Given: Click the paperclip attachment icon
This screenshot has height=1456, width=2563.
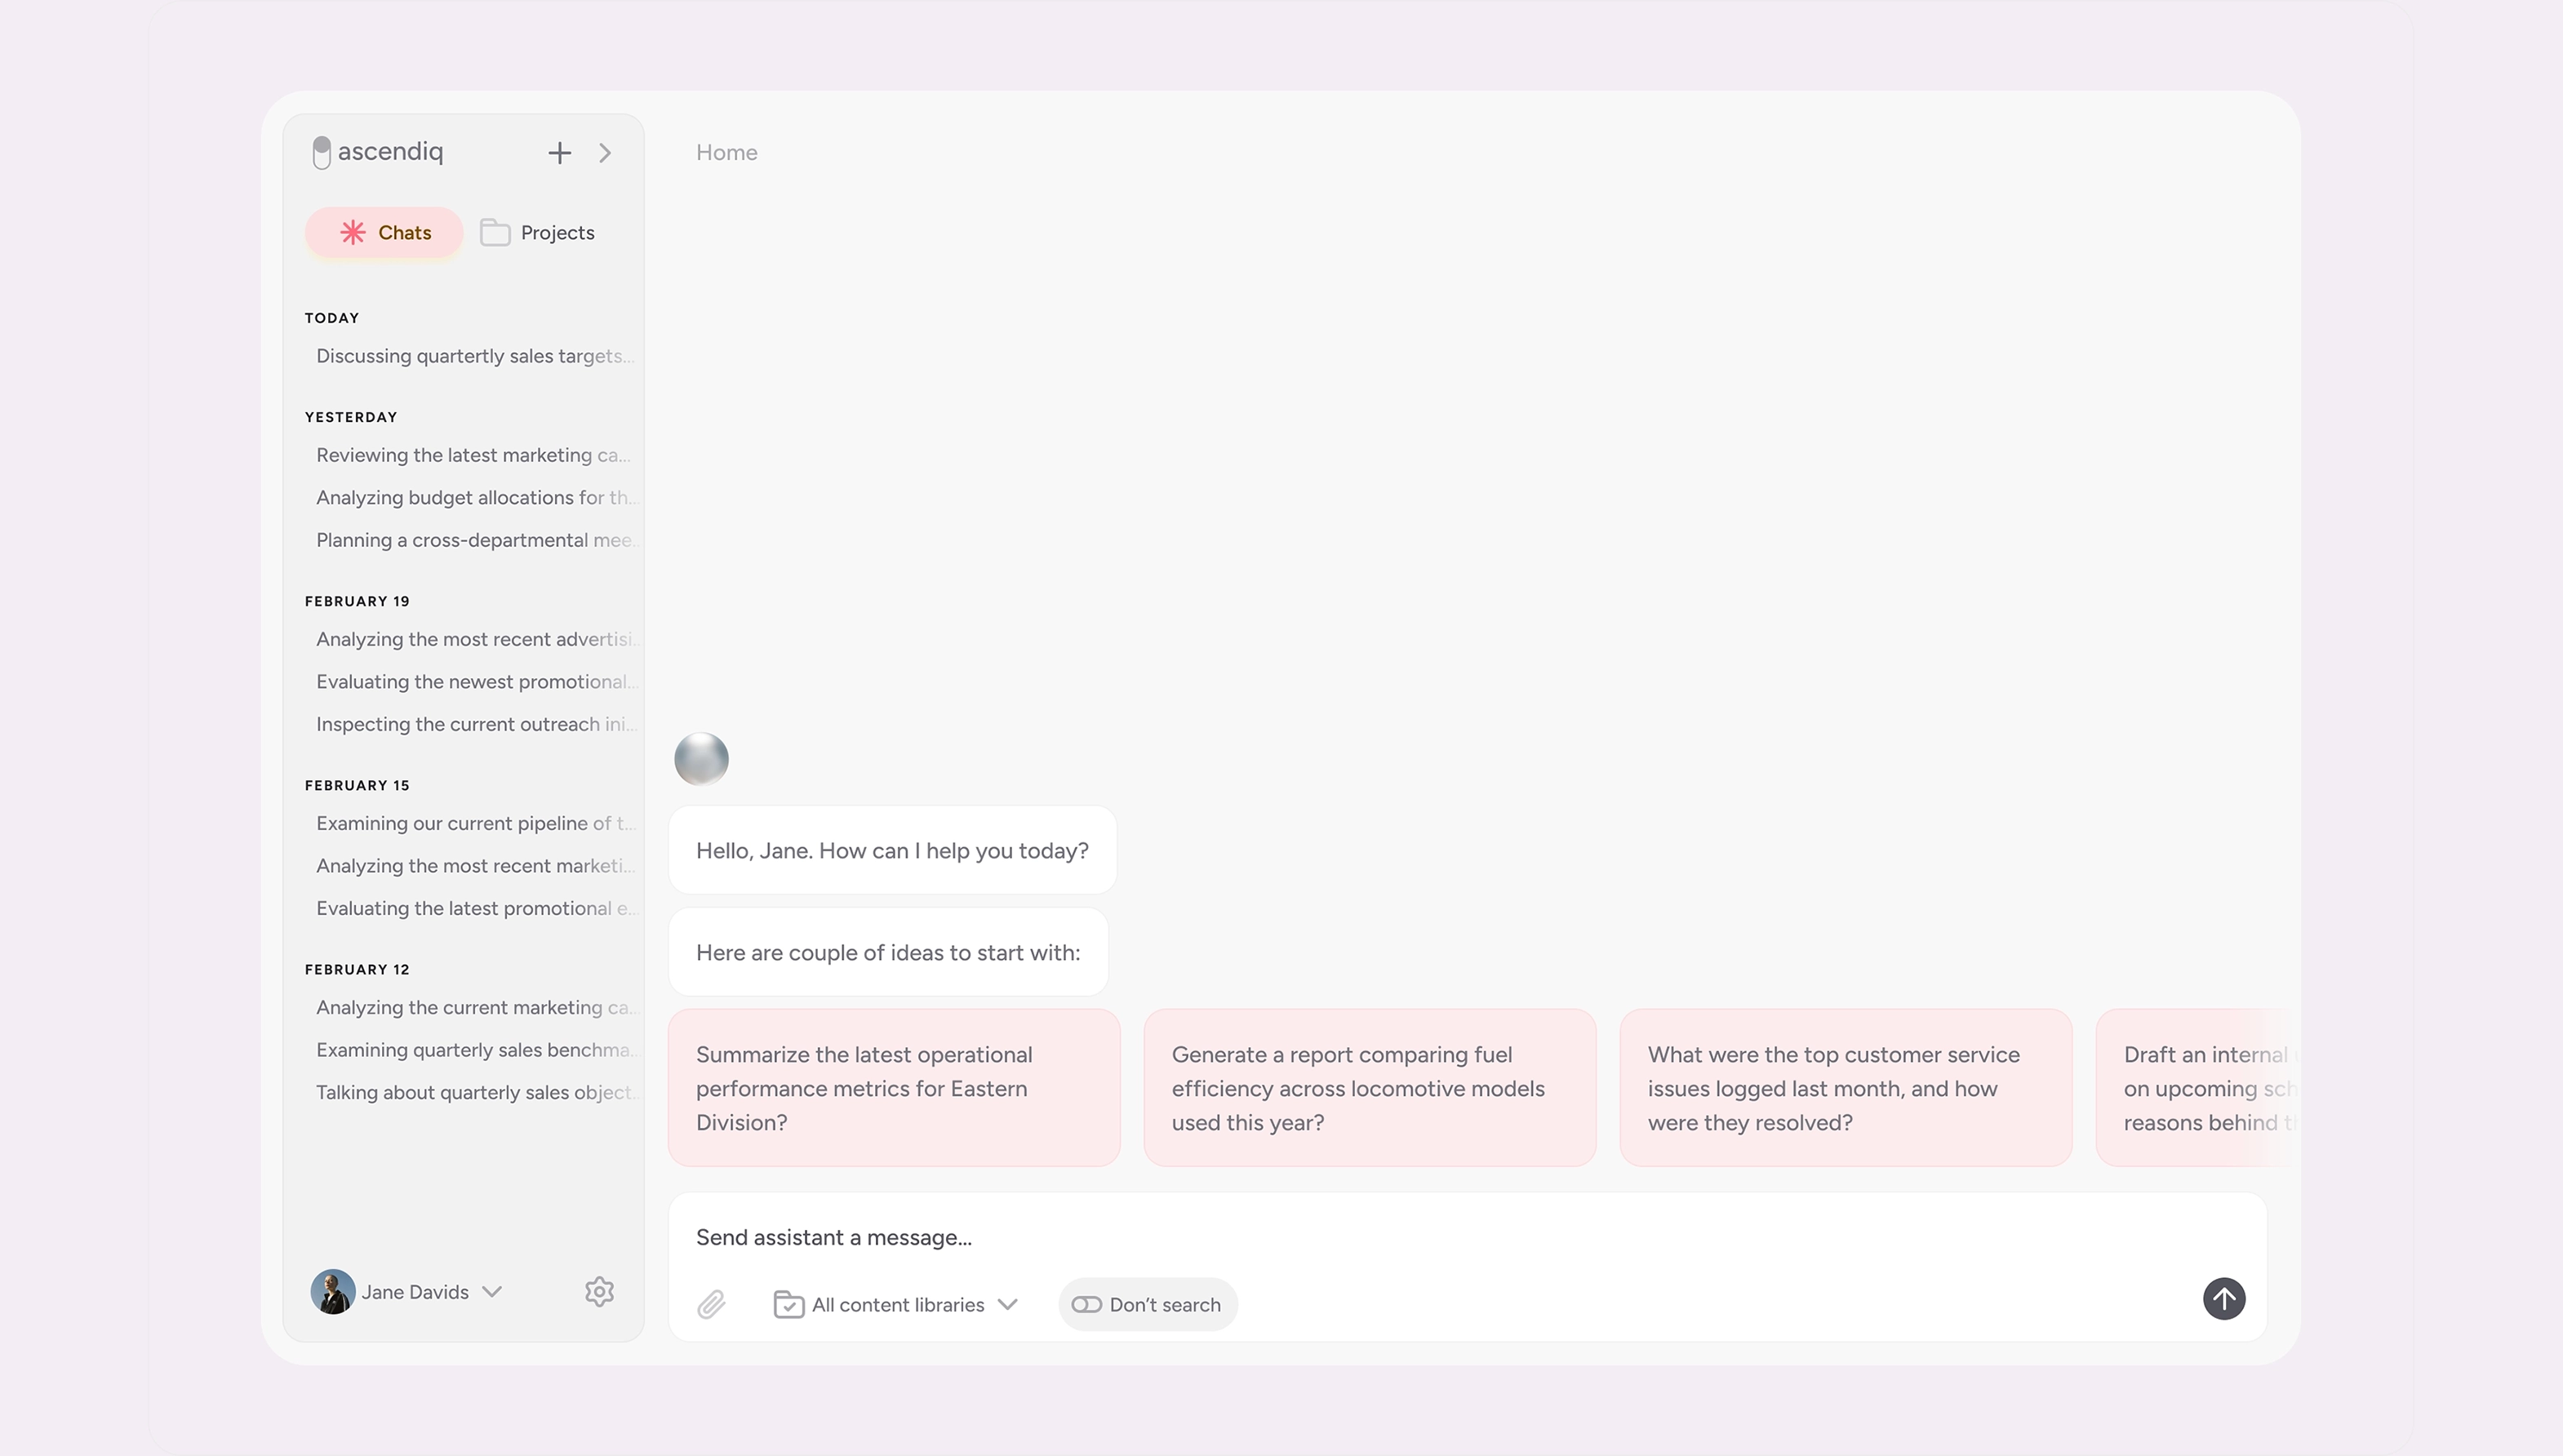Looking at the screenshot, I should pyautogui.click(x=711, y=1304).
